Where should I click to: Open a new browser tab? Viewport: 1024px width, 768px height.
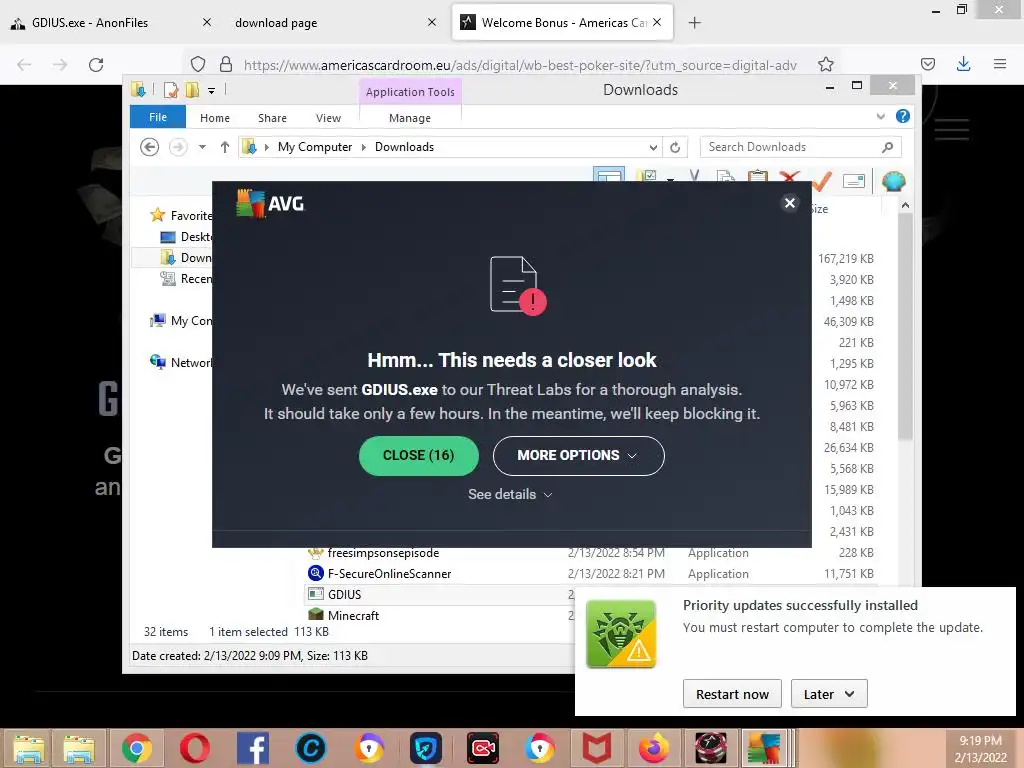coord(695,23)
